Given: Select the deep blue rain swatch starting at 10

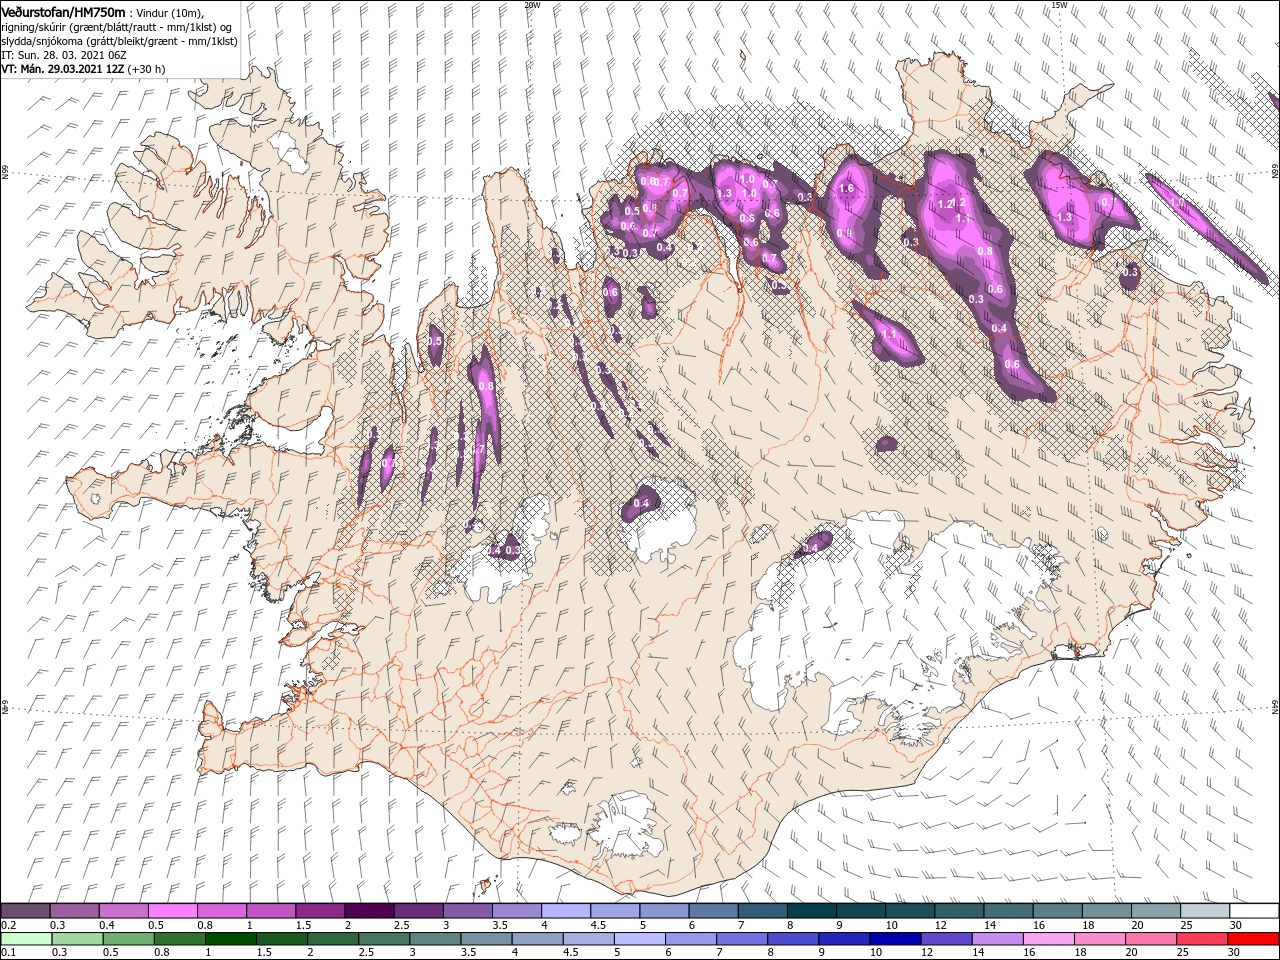Looking at the screenshot, I should (895, 939).
